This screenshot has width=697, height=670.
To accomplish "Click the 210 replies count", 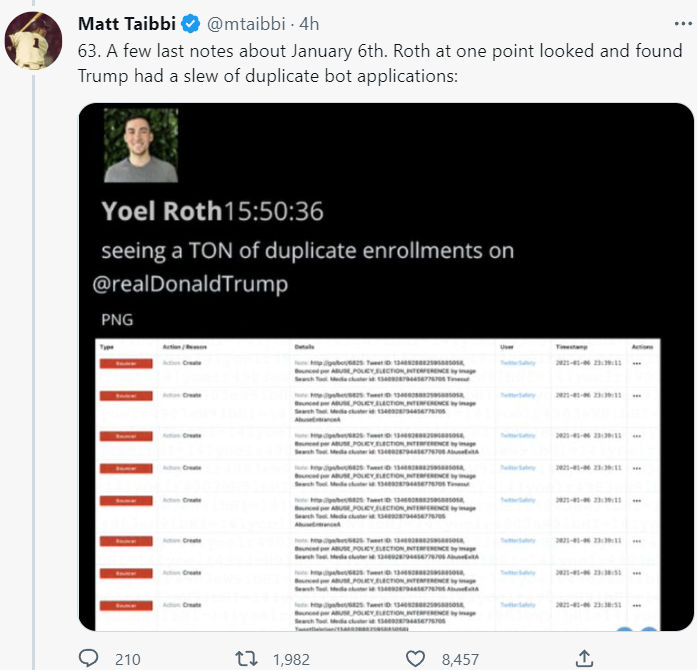I will (x=127, y=659).
